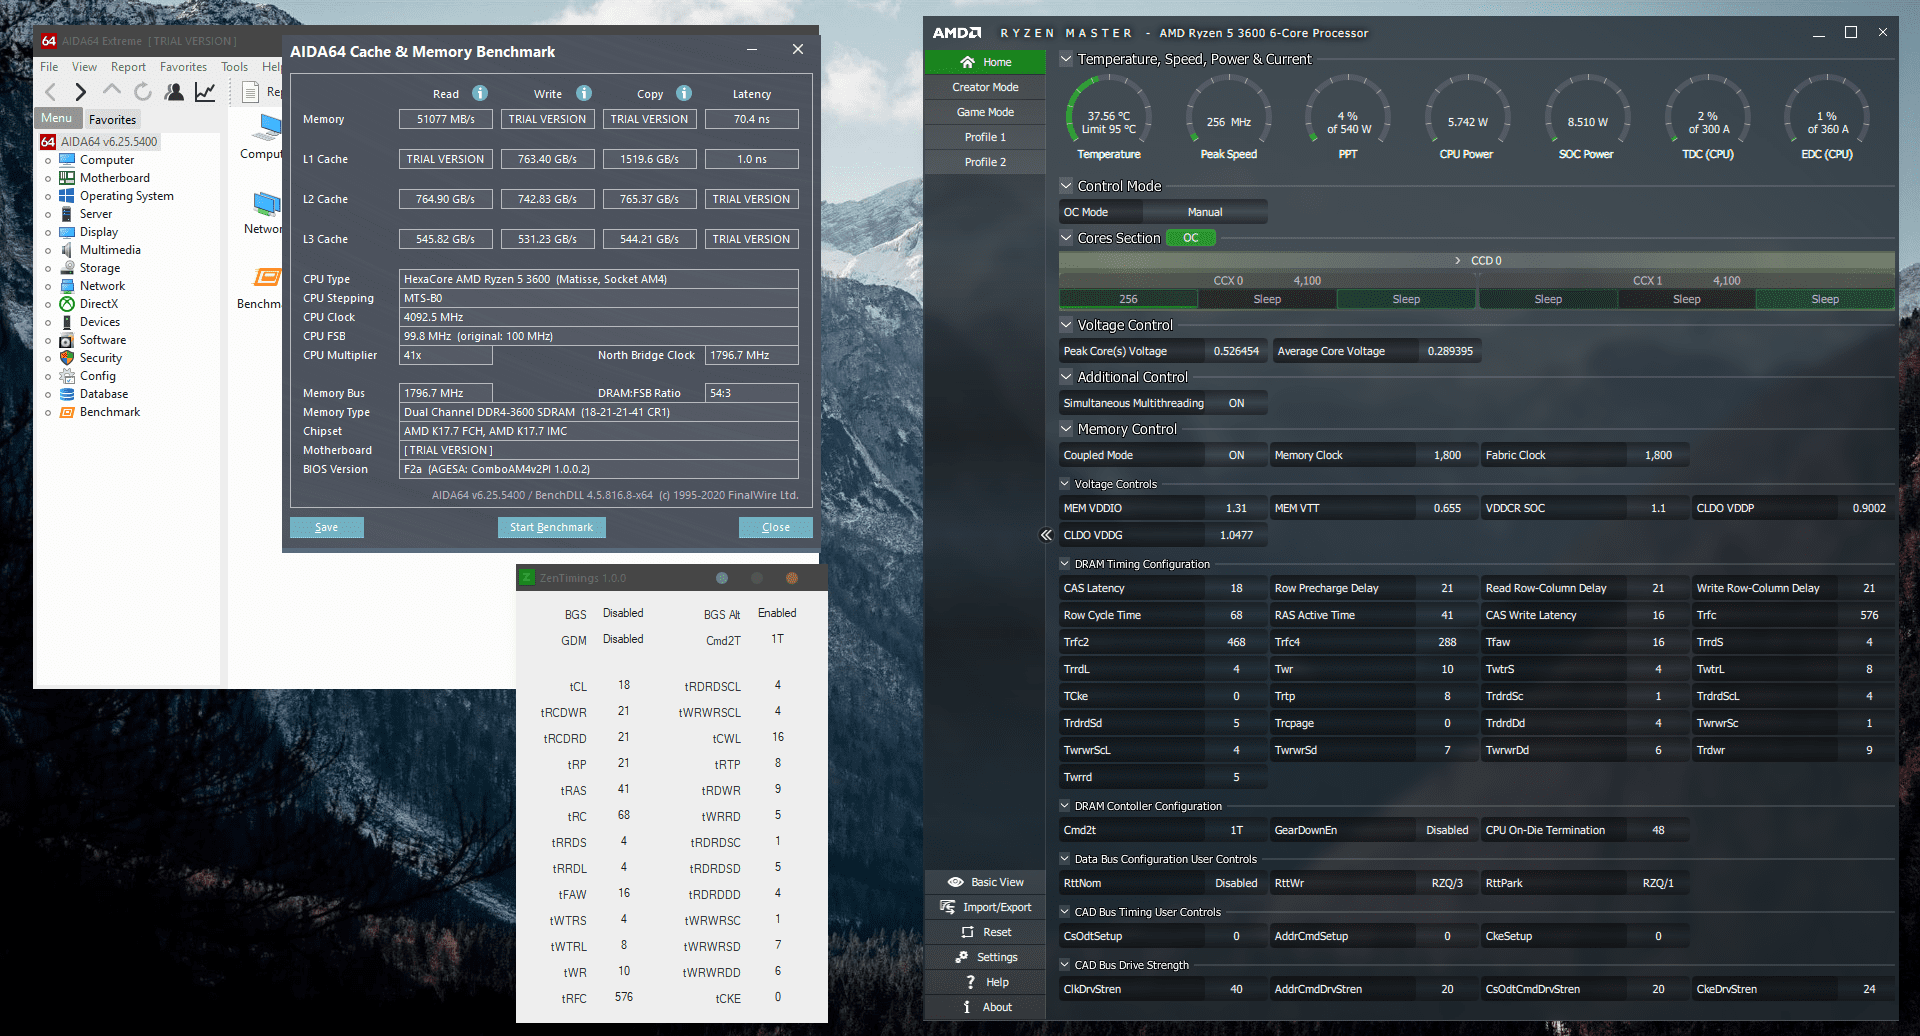1920x1036 pixels.
Task: Collapse CAD Bus Drive Strength section
Action: [x=1065, y=965]
